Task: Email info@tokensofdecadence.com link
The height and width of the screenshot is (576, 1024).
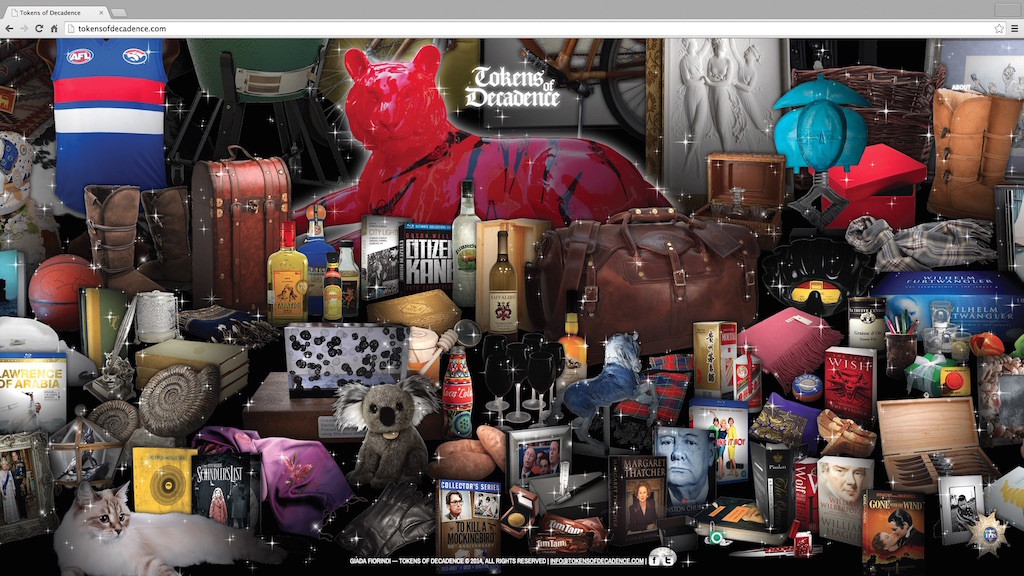Action: pos(597,561)
